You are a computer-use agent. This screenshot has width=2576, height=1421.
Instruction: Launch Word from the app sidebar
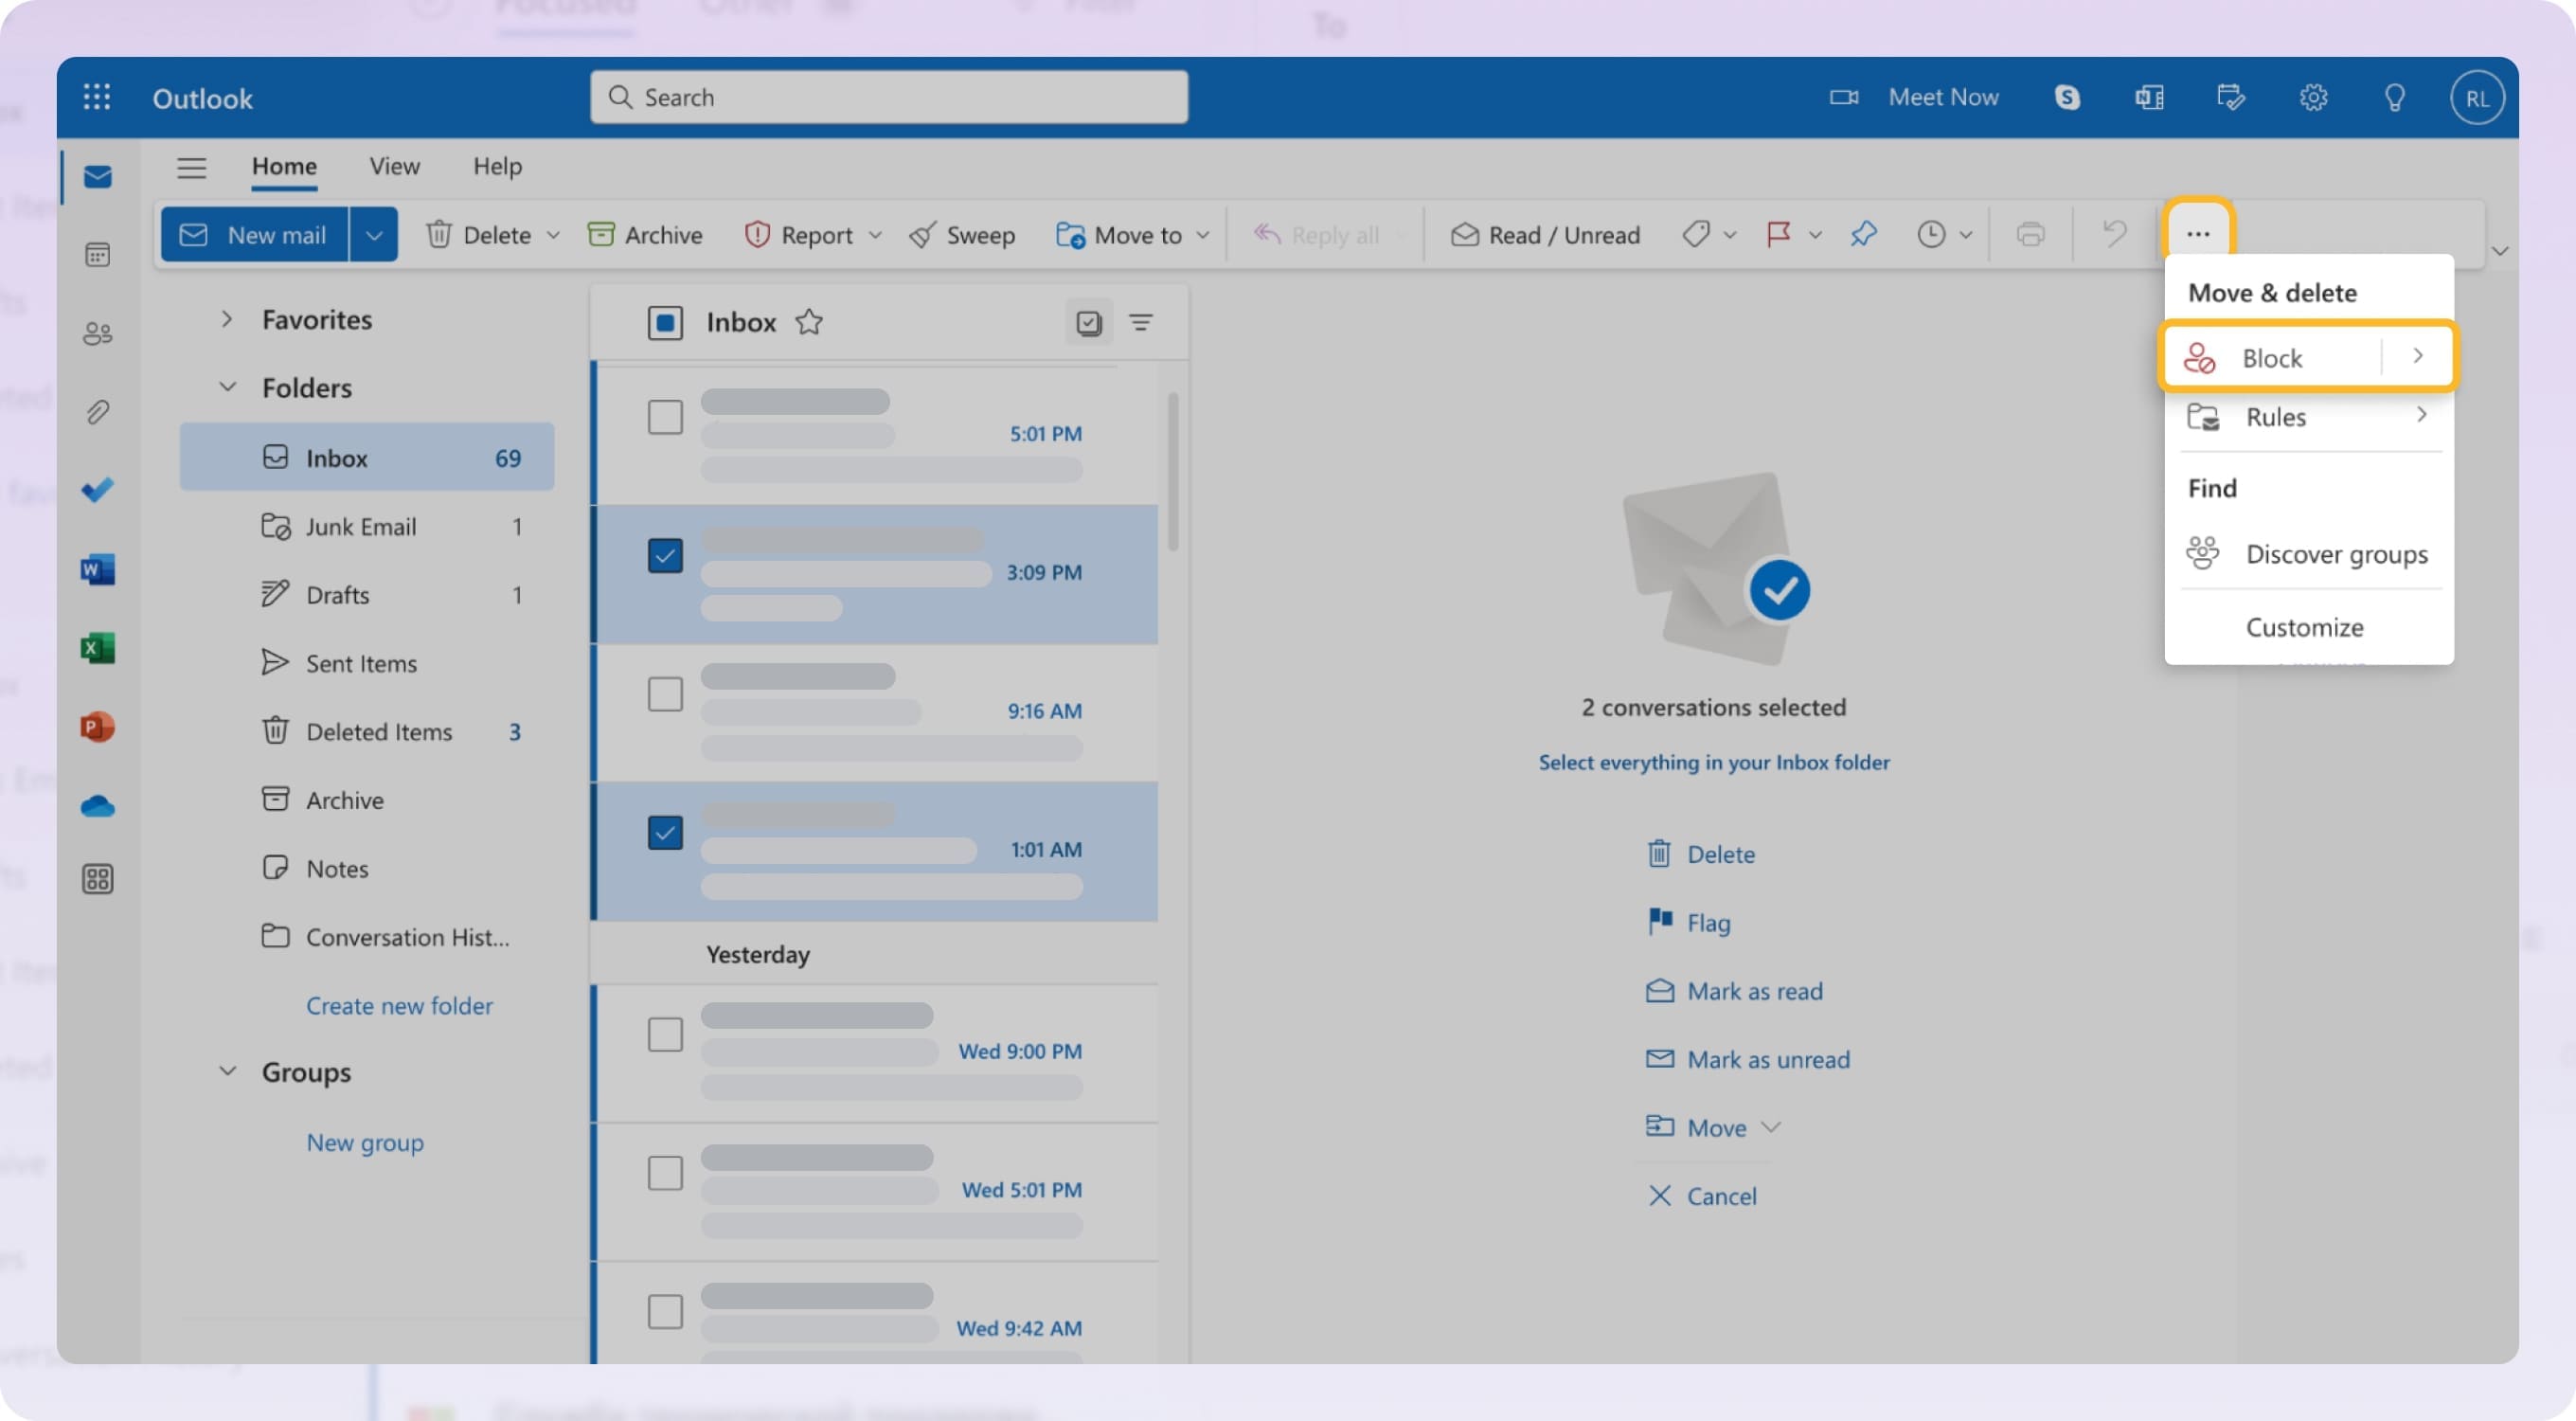click(x=97, y=569)
